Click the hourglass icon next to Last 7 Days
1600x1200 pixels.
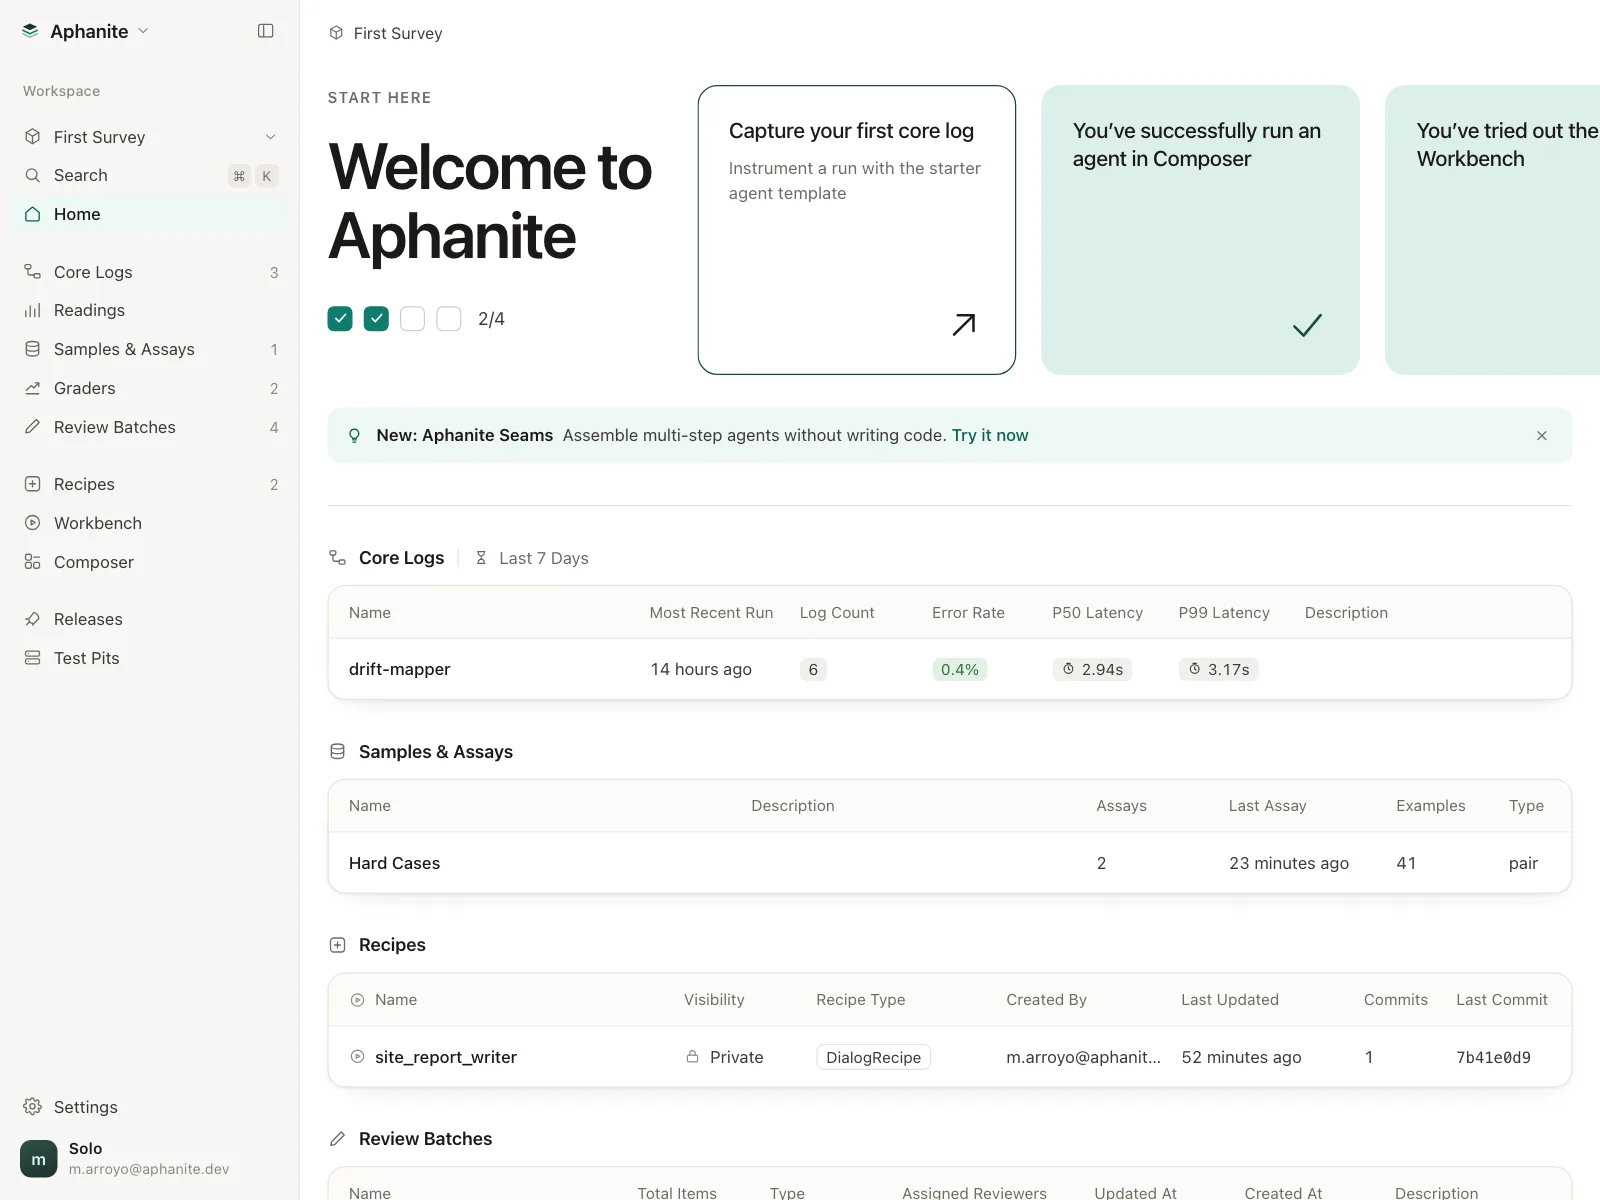tap(481, 558)
